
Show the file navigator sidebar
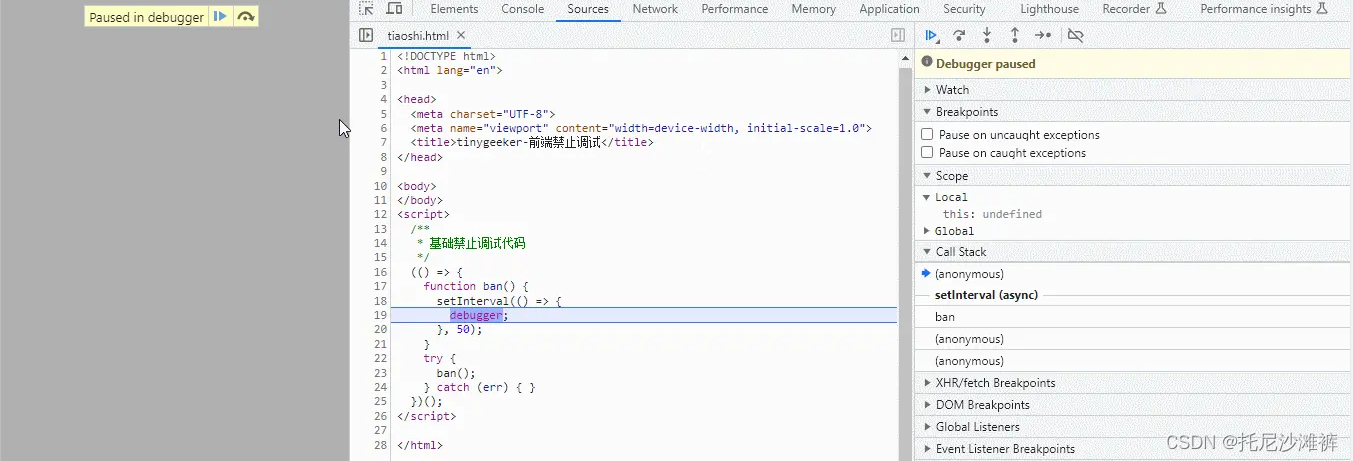point(366,35)
